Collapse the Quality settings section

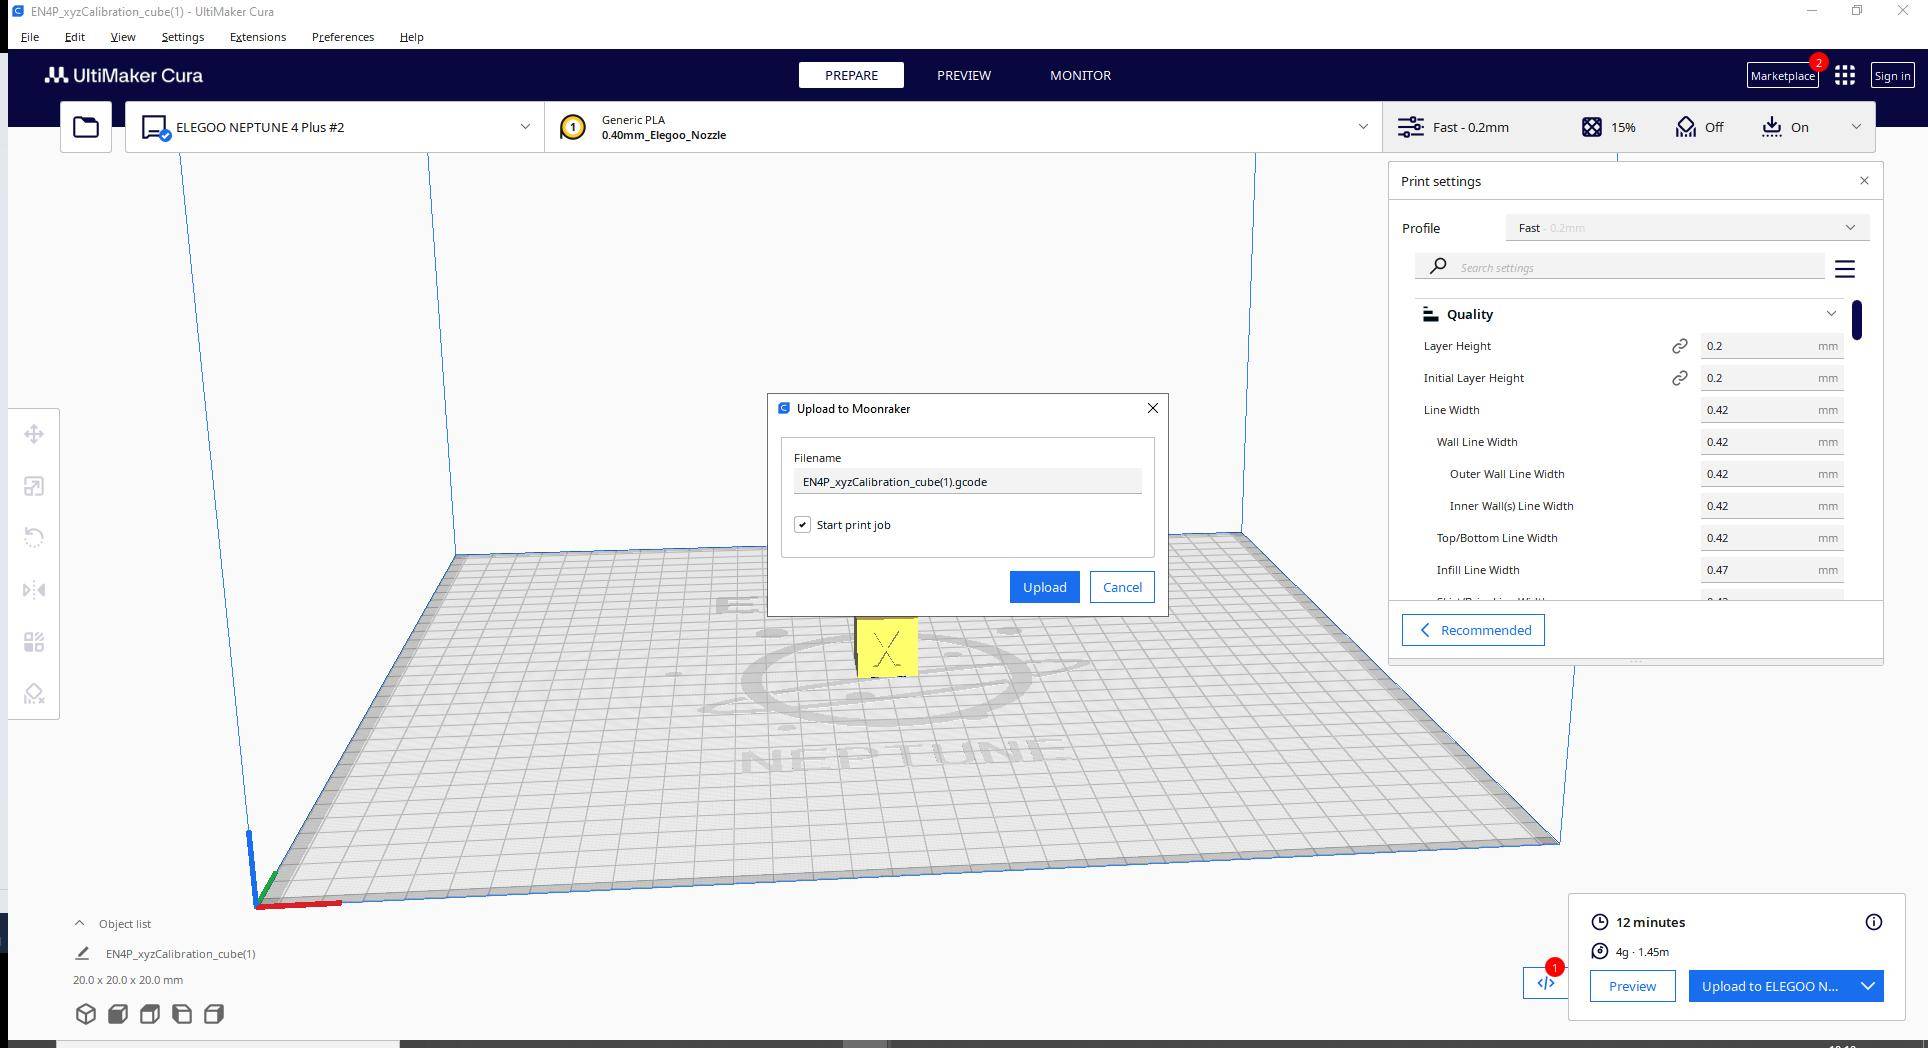click(1831, 314)
